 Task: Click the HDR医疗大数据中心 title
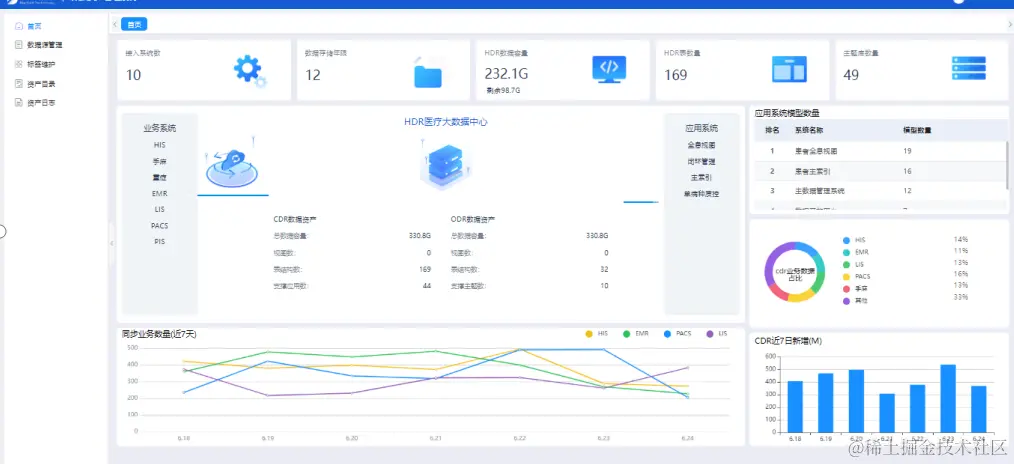click(446, 121)
